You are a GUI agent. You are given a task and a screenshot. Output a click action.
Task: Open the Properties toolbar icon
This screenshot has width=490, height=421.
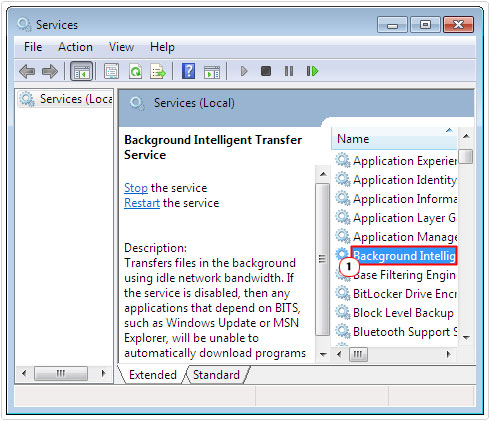point(111,71)
